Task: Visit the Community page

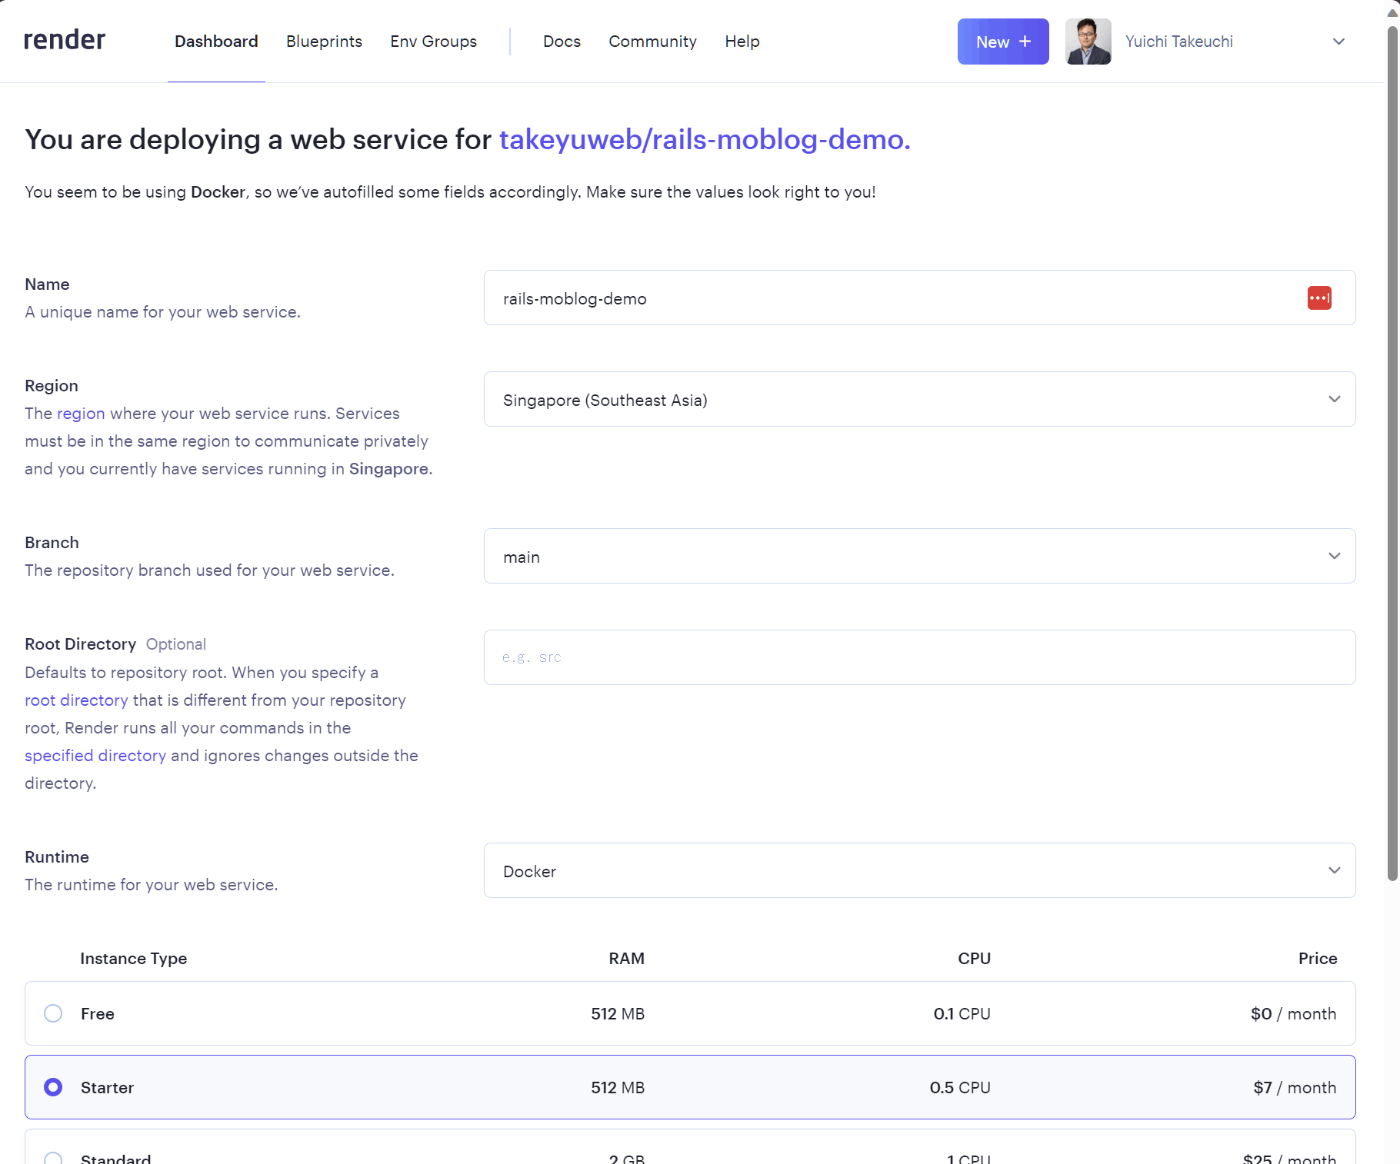Action: click(x=652, y=42)
